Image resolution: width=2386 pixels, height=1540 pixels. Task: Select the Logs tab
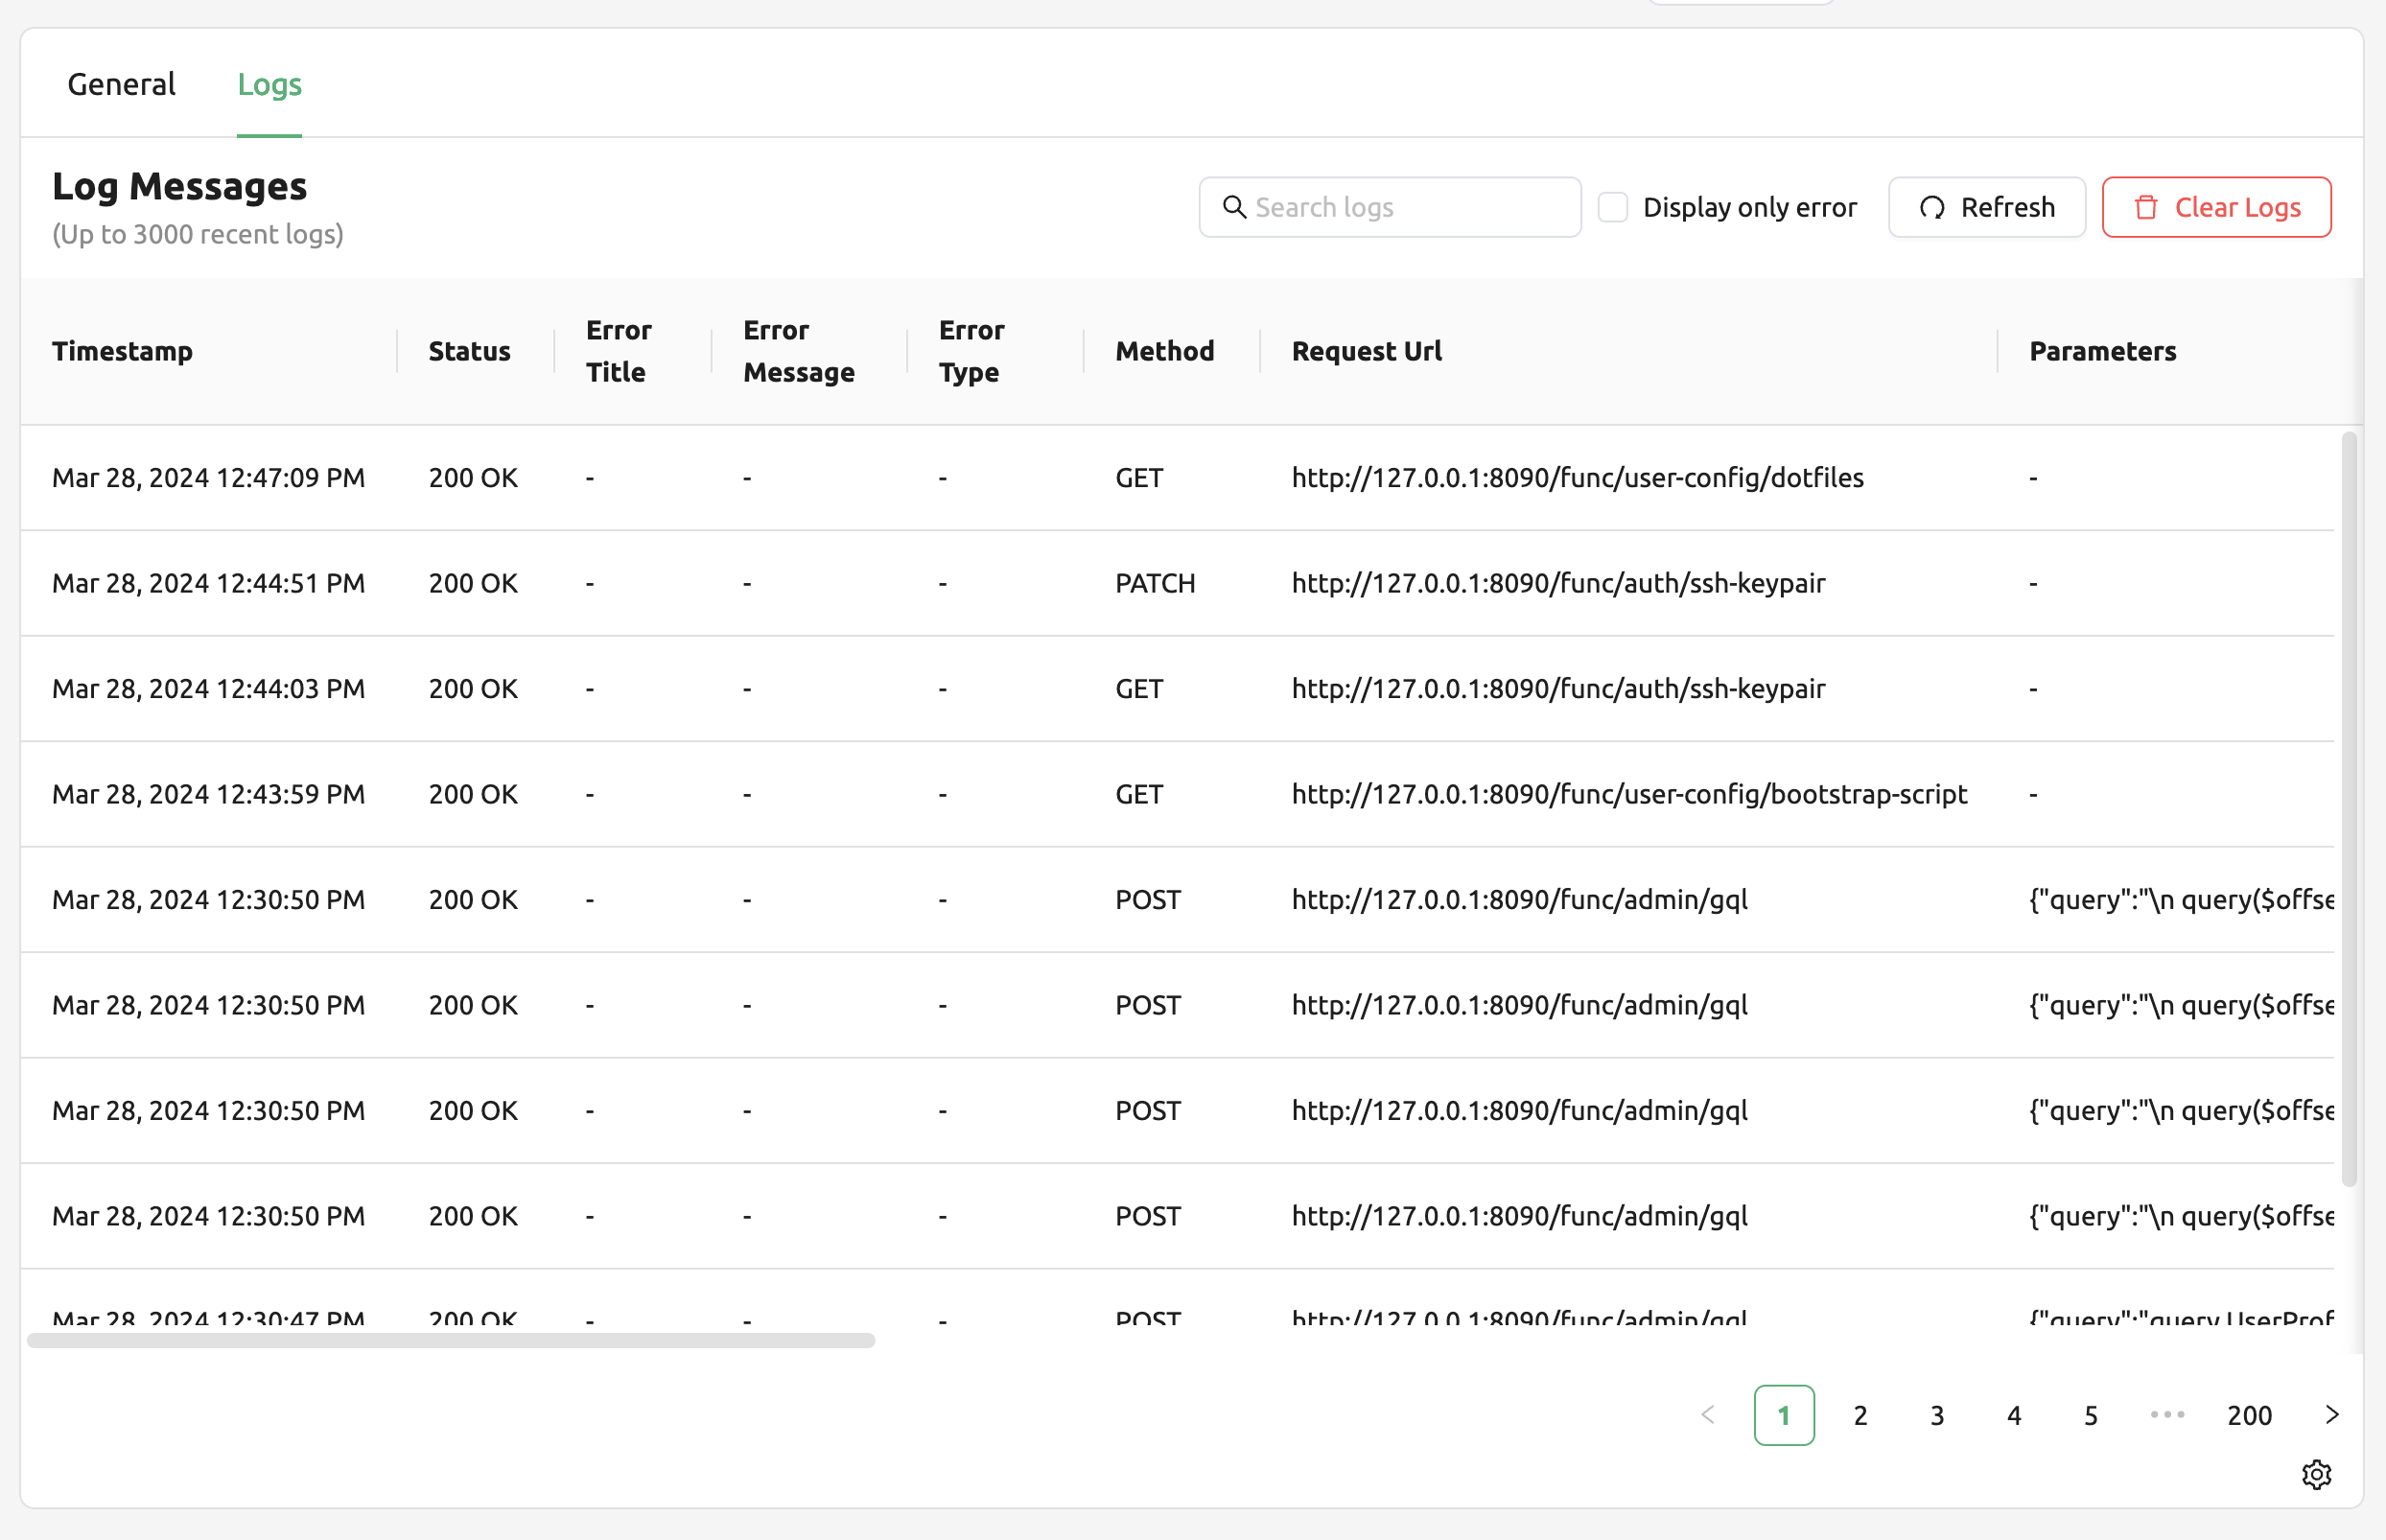click(269, 84)
